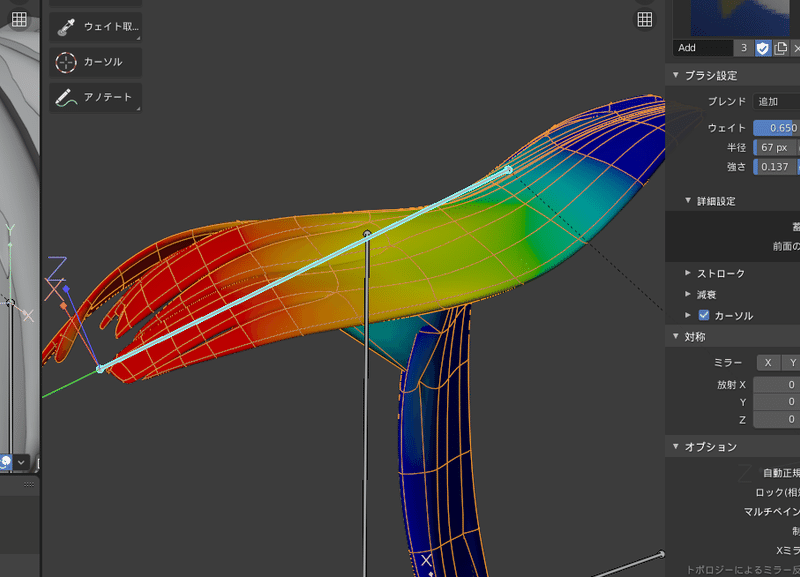
Task: Select the Sample Weight (ウェイト取) tool
Action: pos(95,27)
